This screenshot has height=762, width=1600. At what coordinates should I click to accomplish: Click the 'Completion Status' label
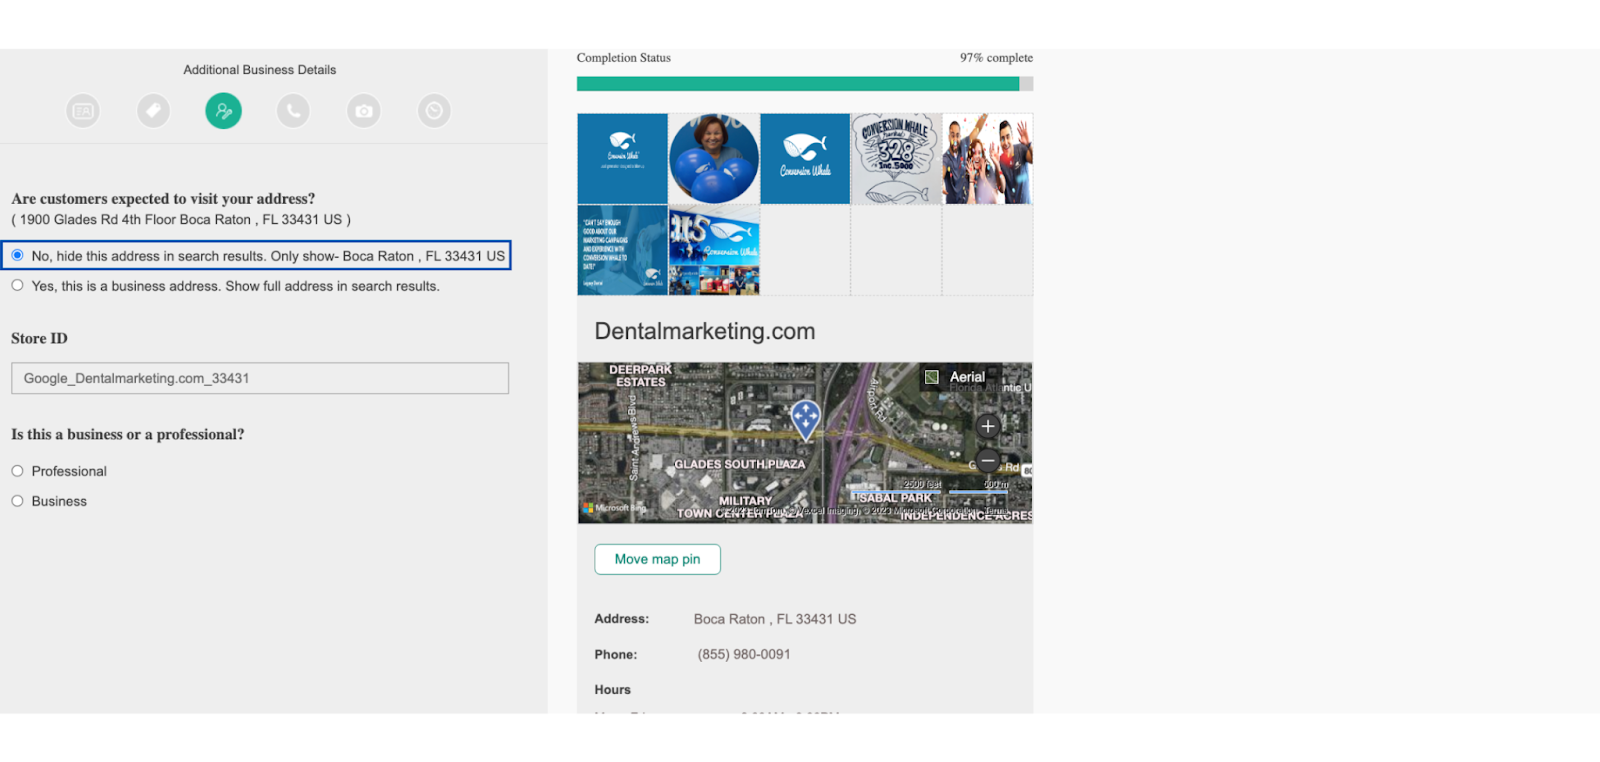[624, 58]
